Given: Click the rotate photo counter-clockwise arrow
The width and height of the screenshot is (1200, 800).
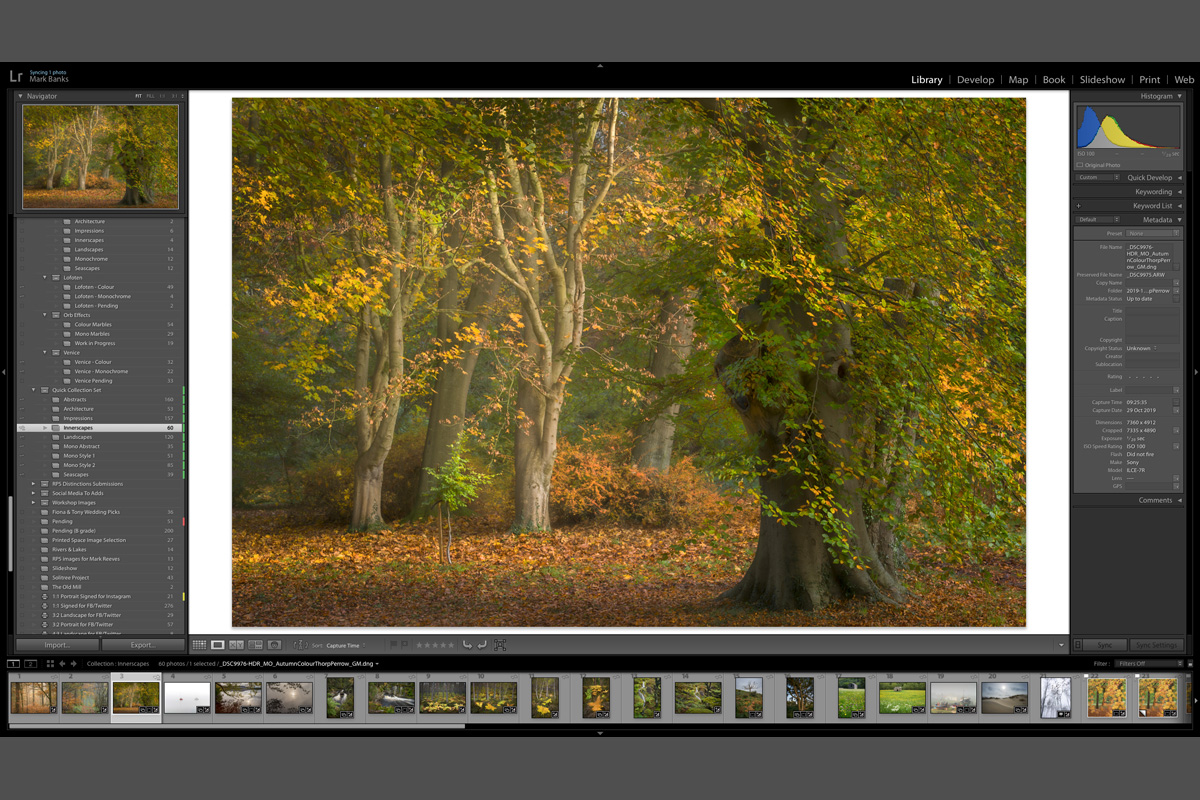Looking at the screenshot, I should pyautogui.click(x=466, y=646).
